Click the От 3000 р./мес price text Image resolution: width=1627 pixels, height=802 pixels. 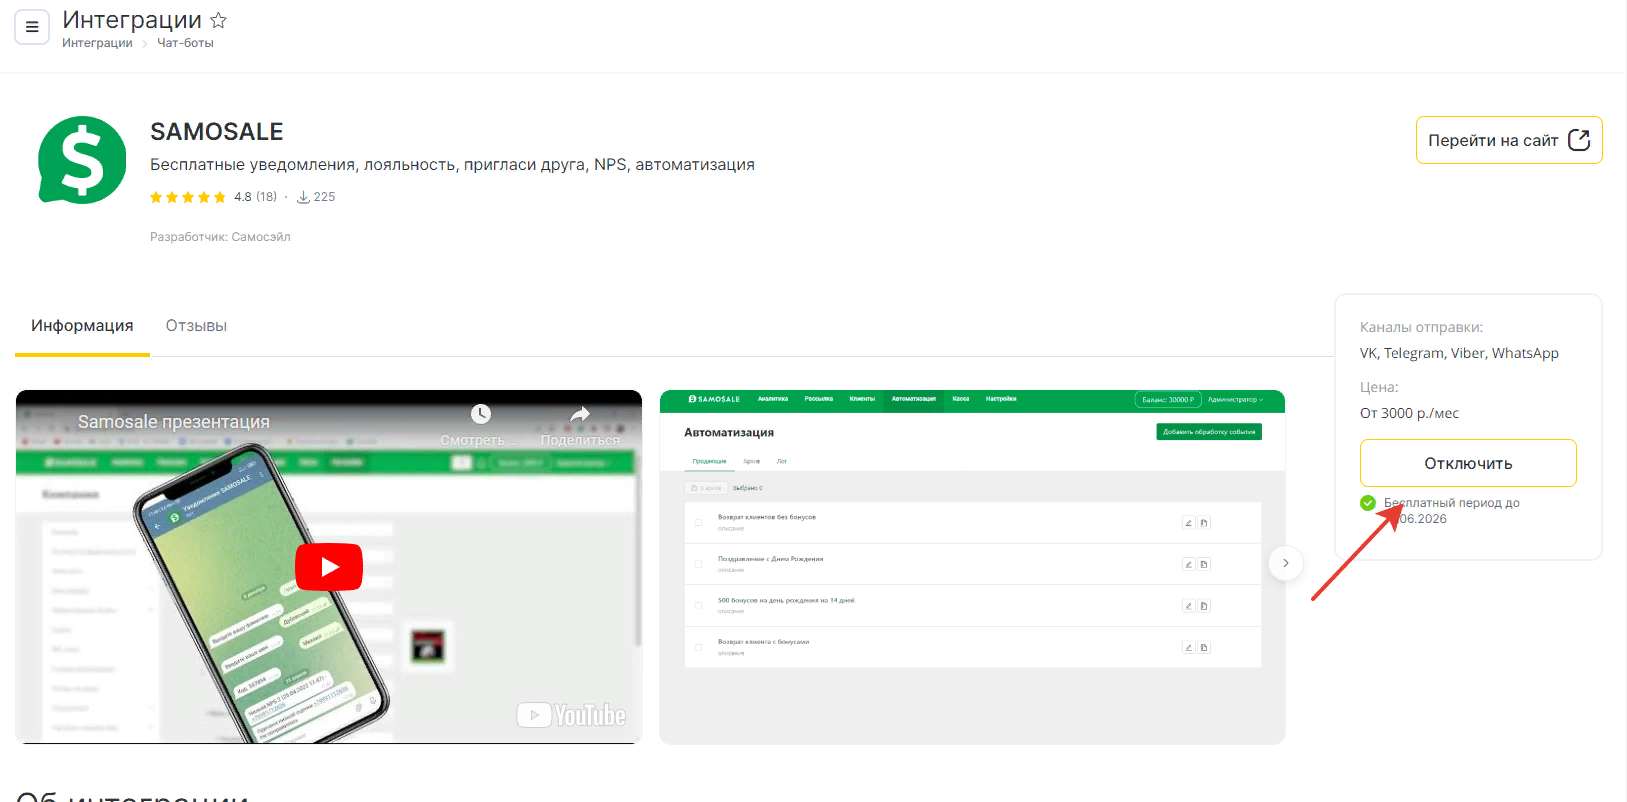tap(1409, 413)
